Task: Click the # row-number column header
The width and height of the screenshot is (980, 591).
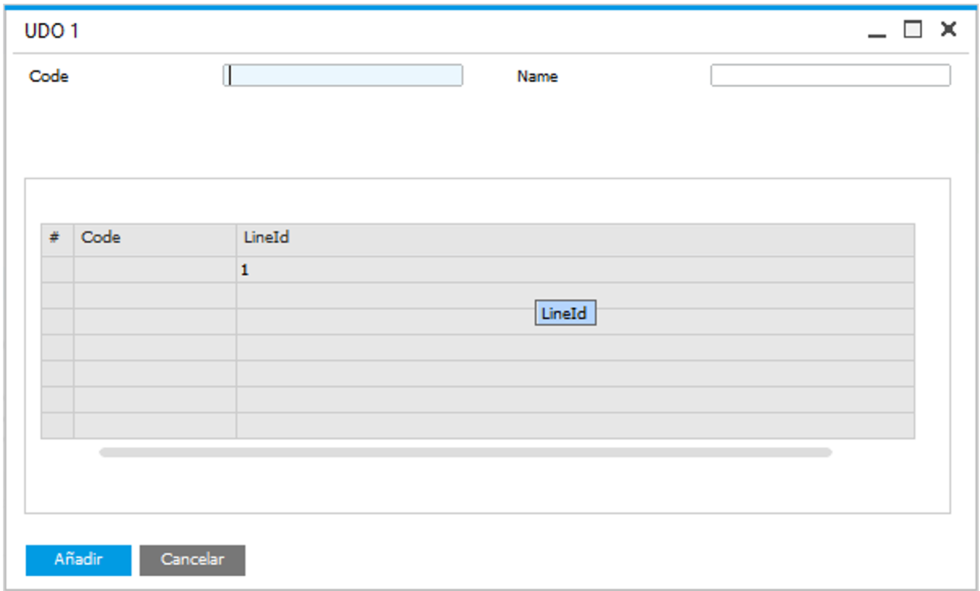Action: [x=57, y=237]
